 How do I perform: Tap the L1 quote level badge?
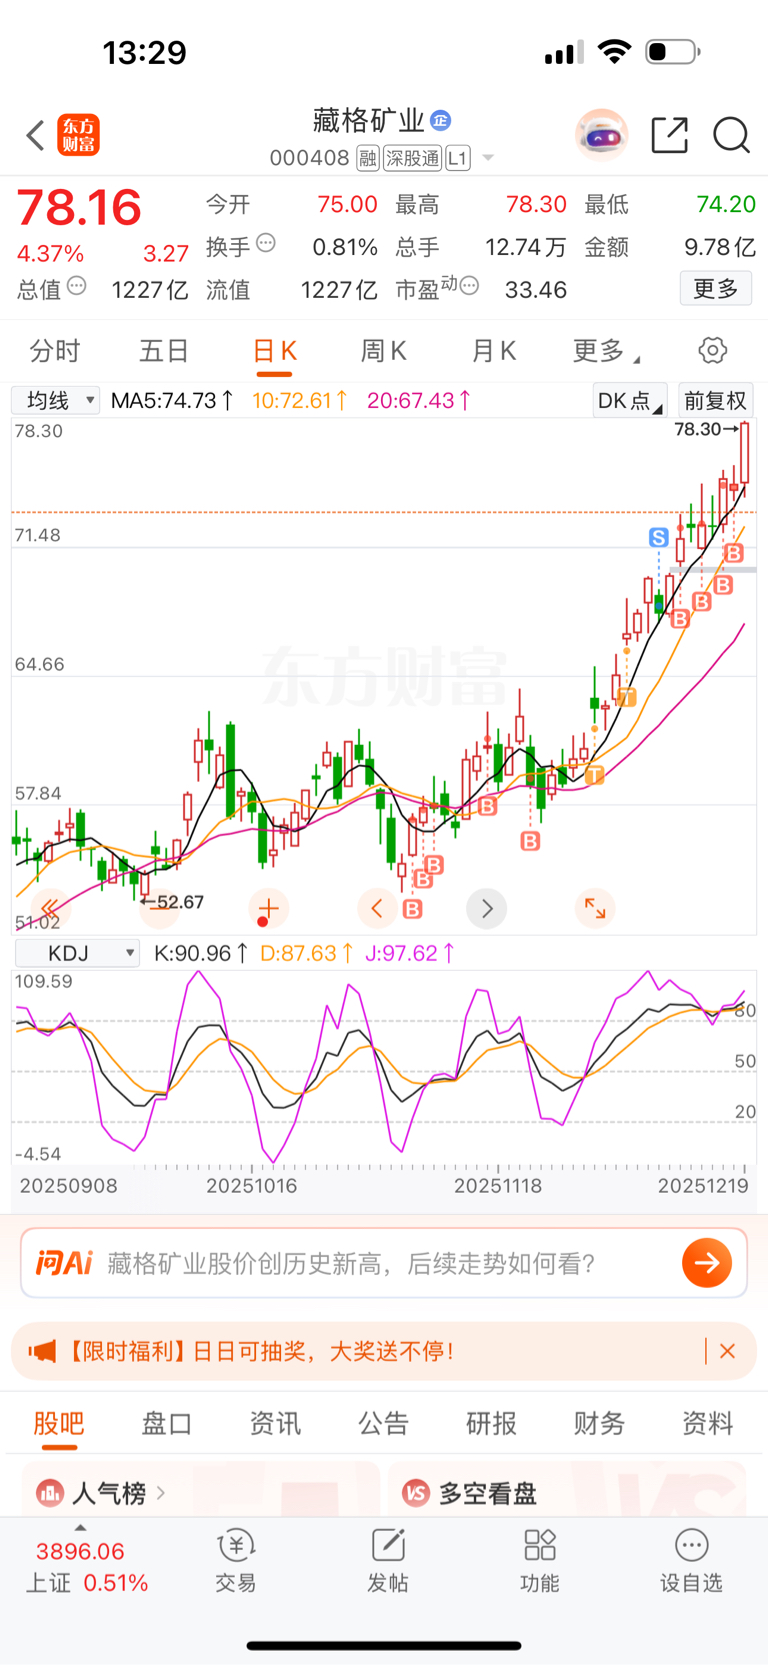click(x=458, y=158)
